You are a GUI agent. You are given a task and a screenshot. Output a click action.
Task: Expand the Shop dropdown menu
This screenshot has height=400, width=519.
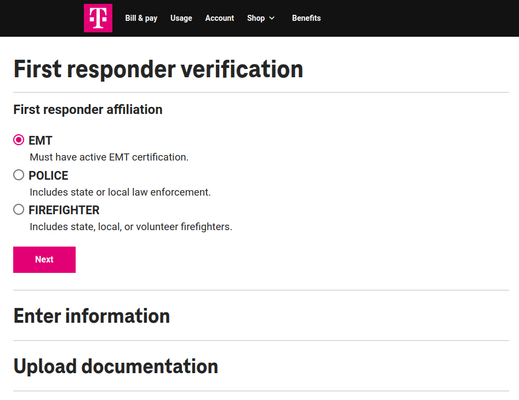click(261, 18)
